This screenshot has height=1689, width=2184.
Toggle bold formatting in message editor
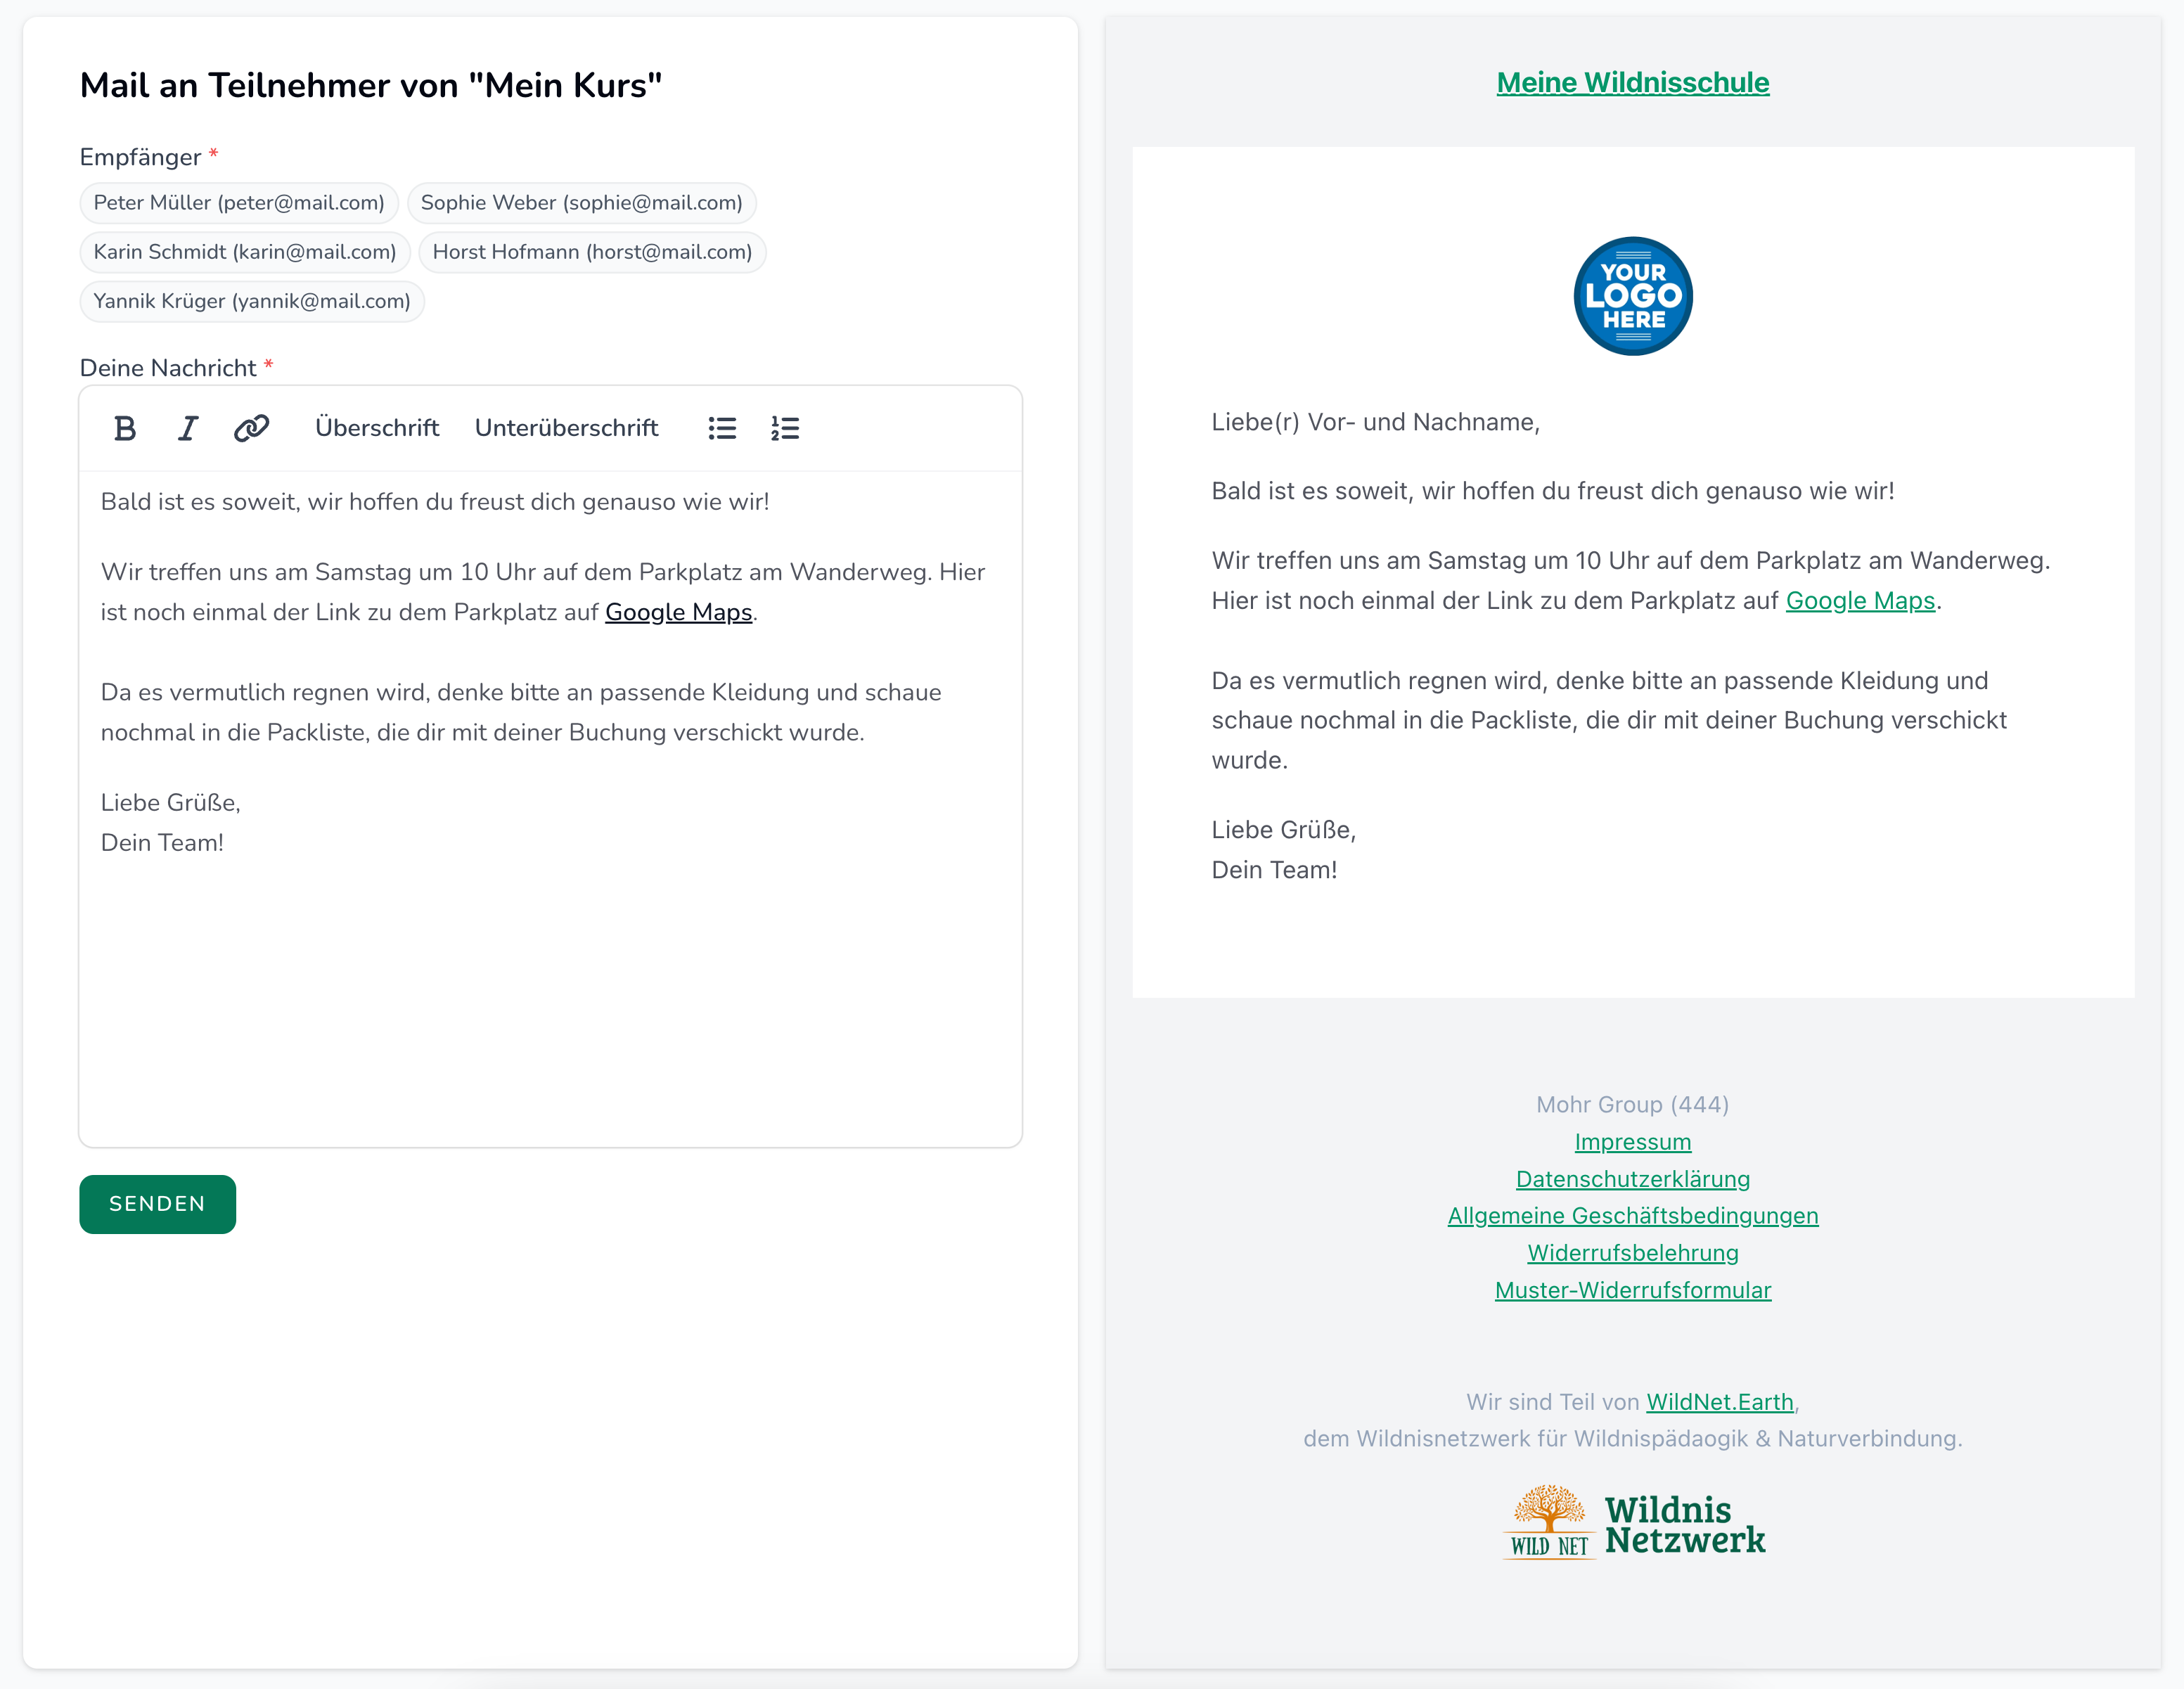pos(124,427)
